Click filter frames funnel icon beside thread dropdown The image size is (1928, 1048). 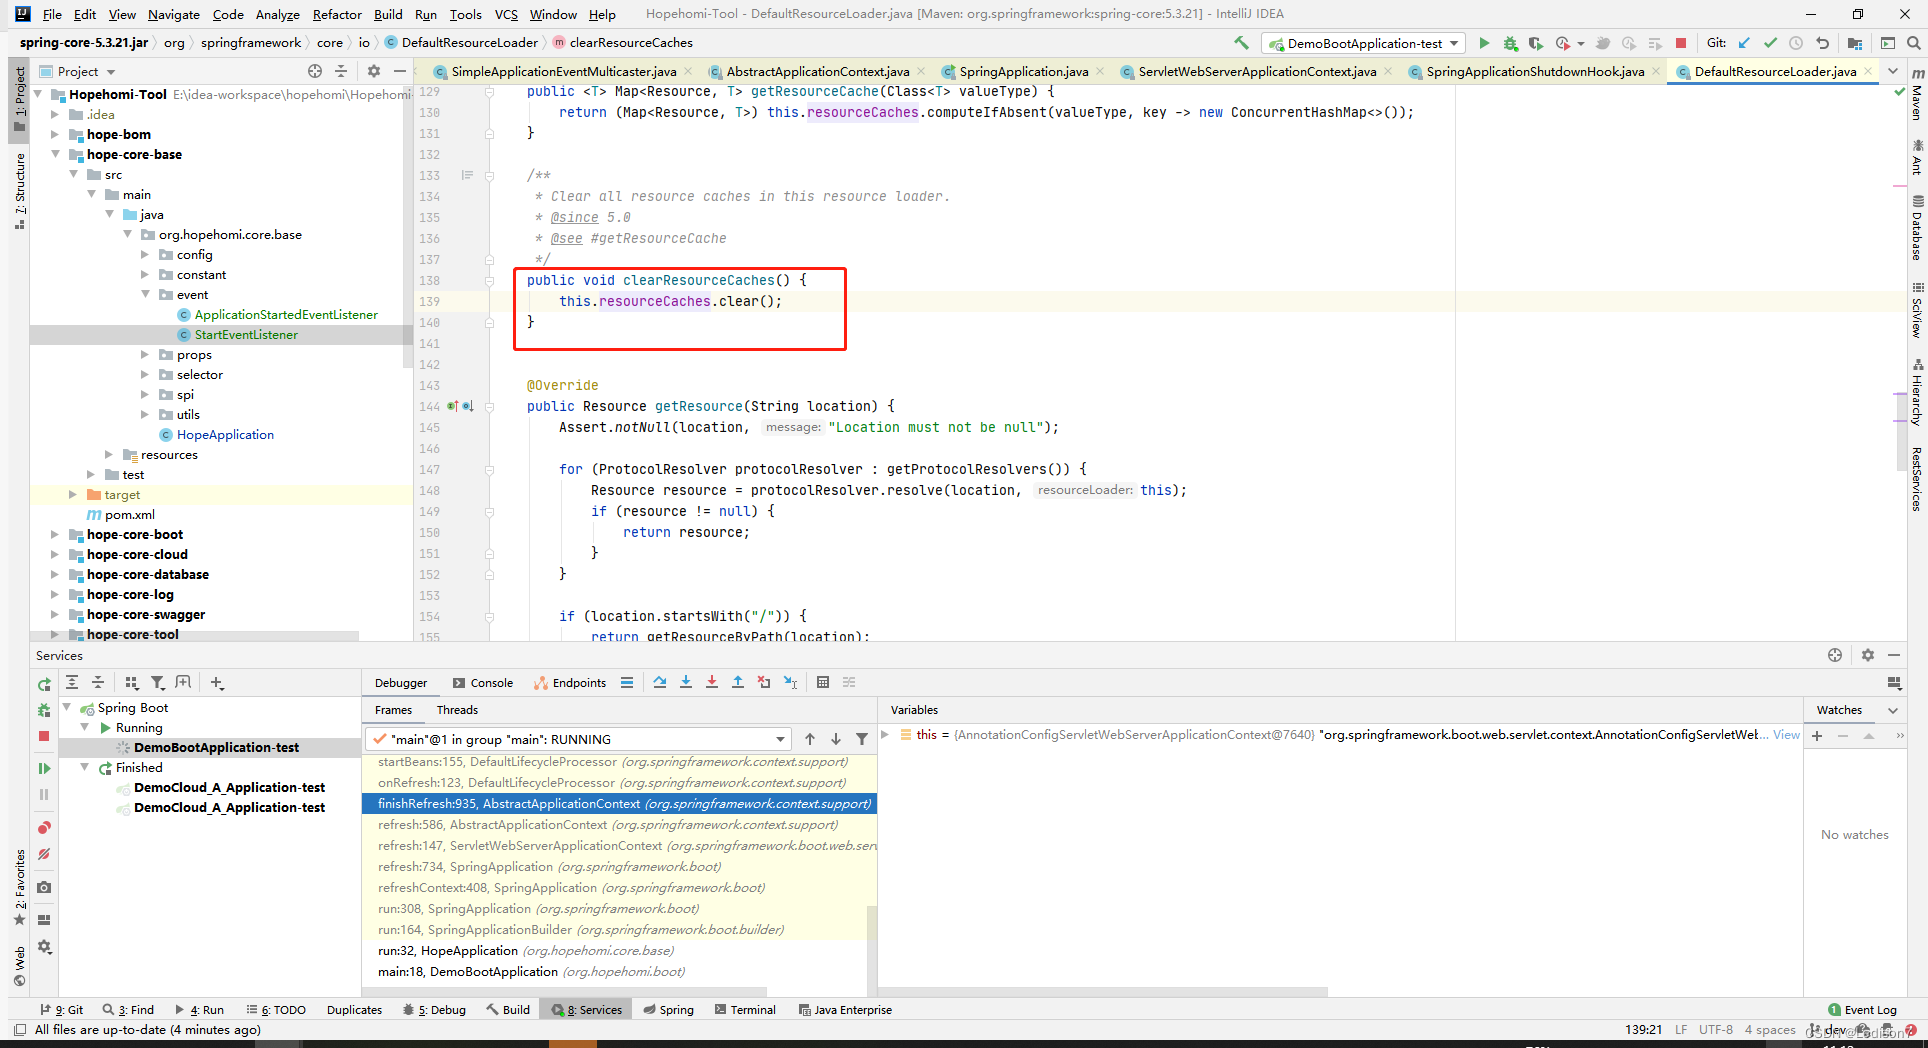coord(862,739)
